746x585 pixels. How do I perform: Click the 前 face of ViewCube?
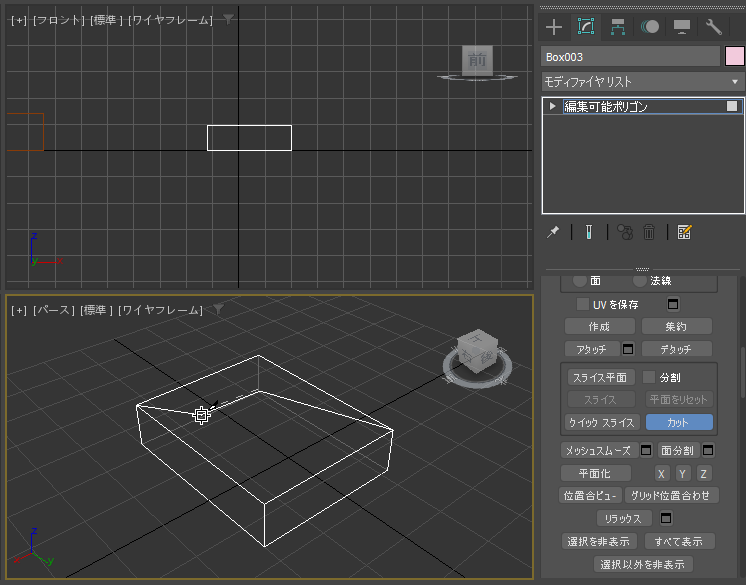tap(477, 60)
